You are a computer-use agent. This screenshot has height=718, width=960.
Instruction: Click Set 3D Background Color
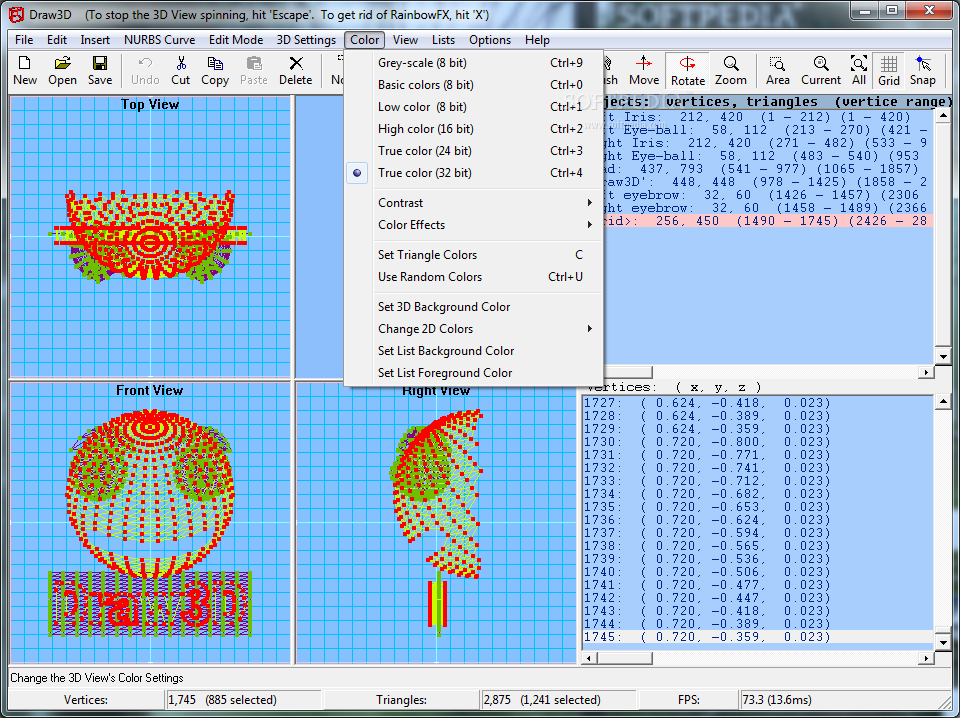(475, 307)
